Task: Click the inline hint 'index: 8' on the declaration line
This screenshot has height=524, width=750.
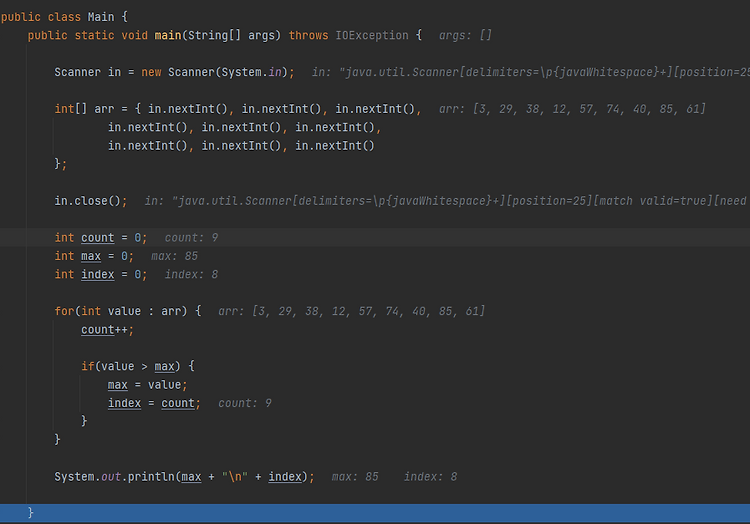Action: [191, 274]
